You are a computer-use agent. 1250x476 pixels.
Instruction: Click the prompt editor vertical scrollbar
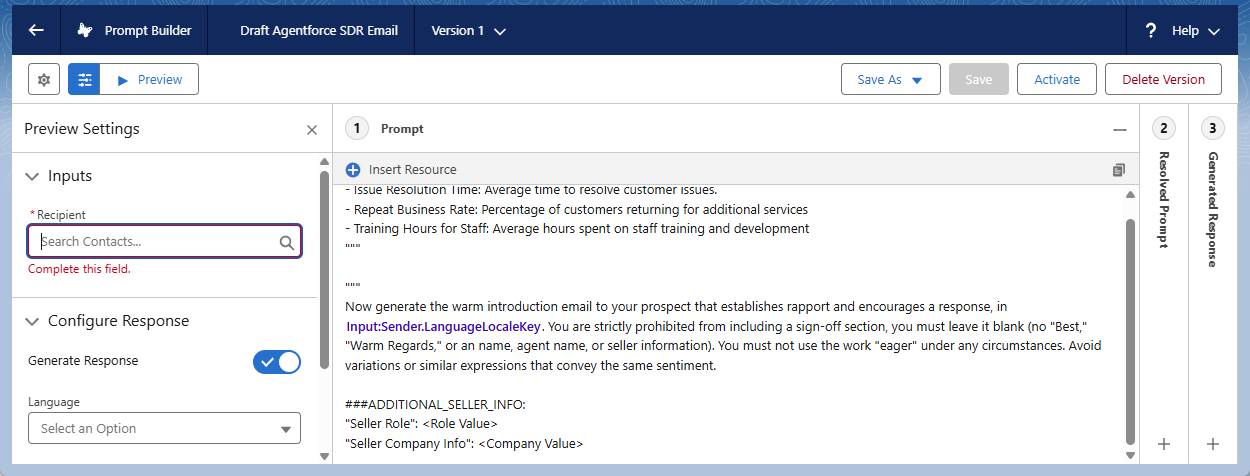[1131, 330]
